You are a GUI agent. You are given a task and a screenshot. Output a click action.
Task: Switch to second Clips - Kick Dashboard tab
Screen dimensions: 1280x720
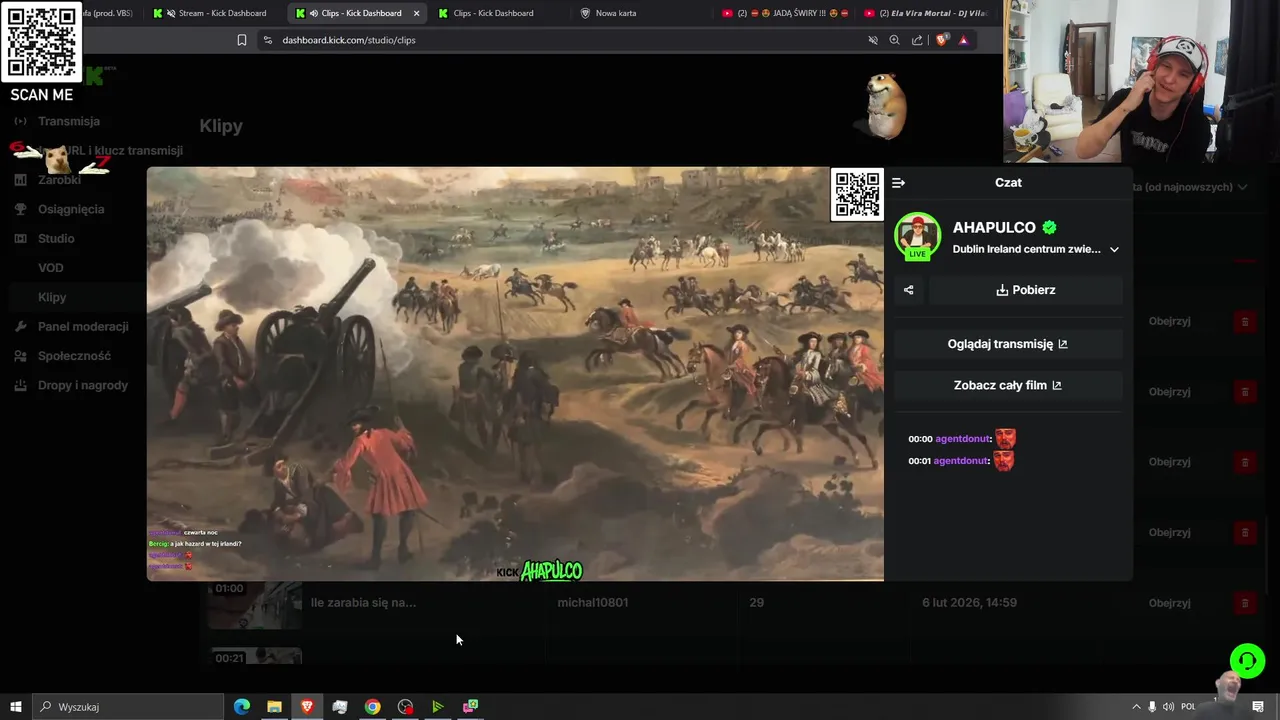(495, 13)
